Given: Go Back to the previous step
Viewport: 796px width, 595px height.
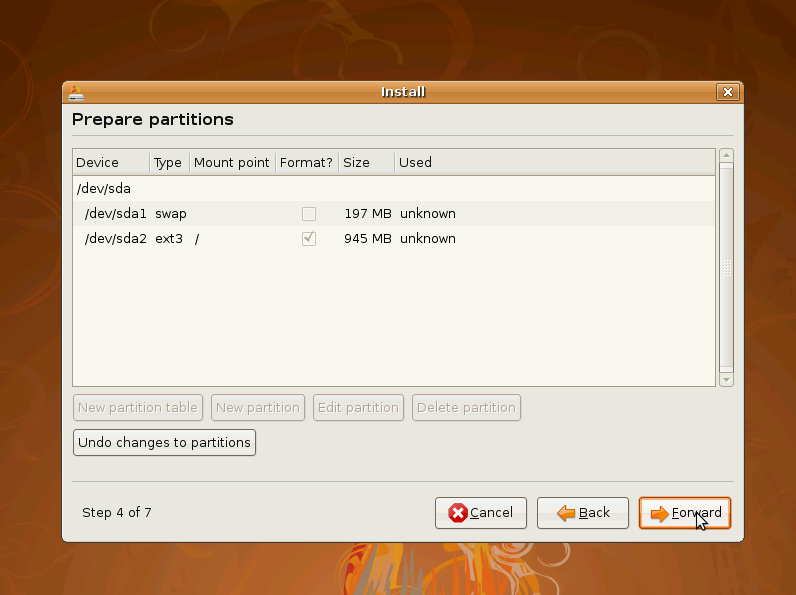Looking at the screenshot, I should (x=583, y=513).
